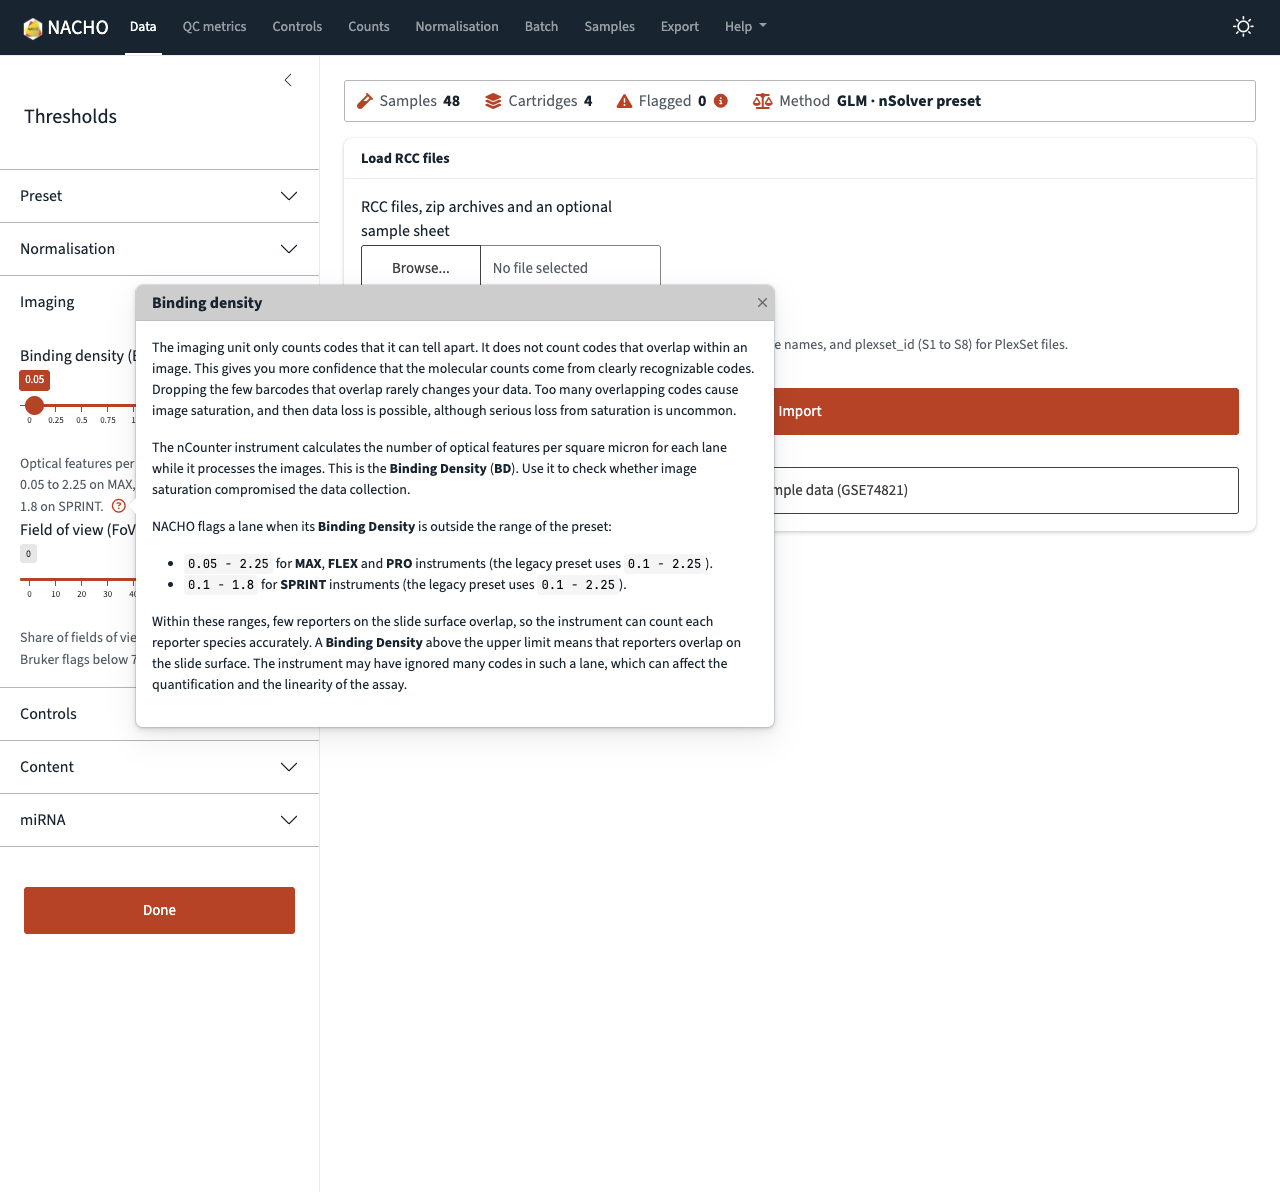Image resolution: width=1280 pixels, height=1192 pixels.
Task: Select the Normalisation tab in navbar
Action: point(457,27)
